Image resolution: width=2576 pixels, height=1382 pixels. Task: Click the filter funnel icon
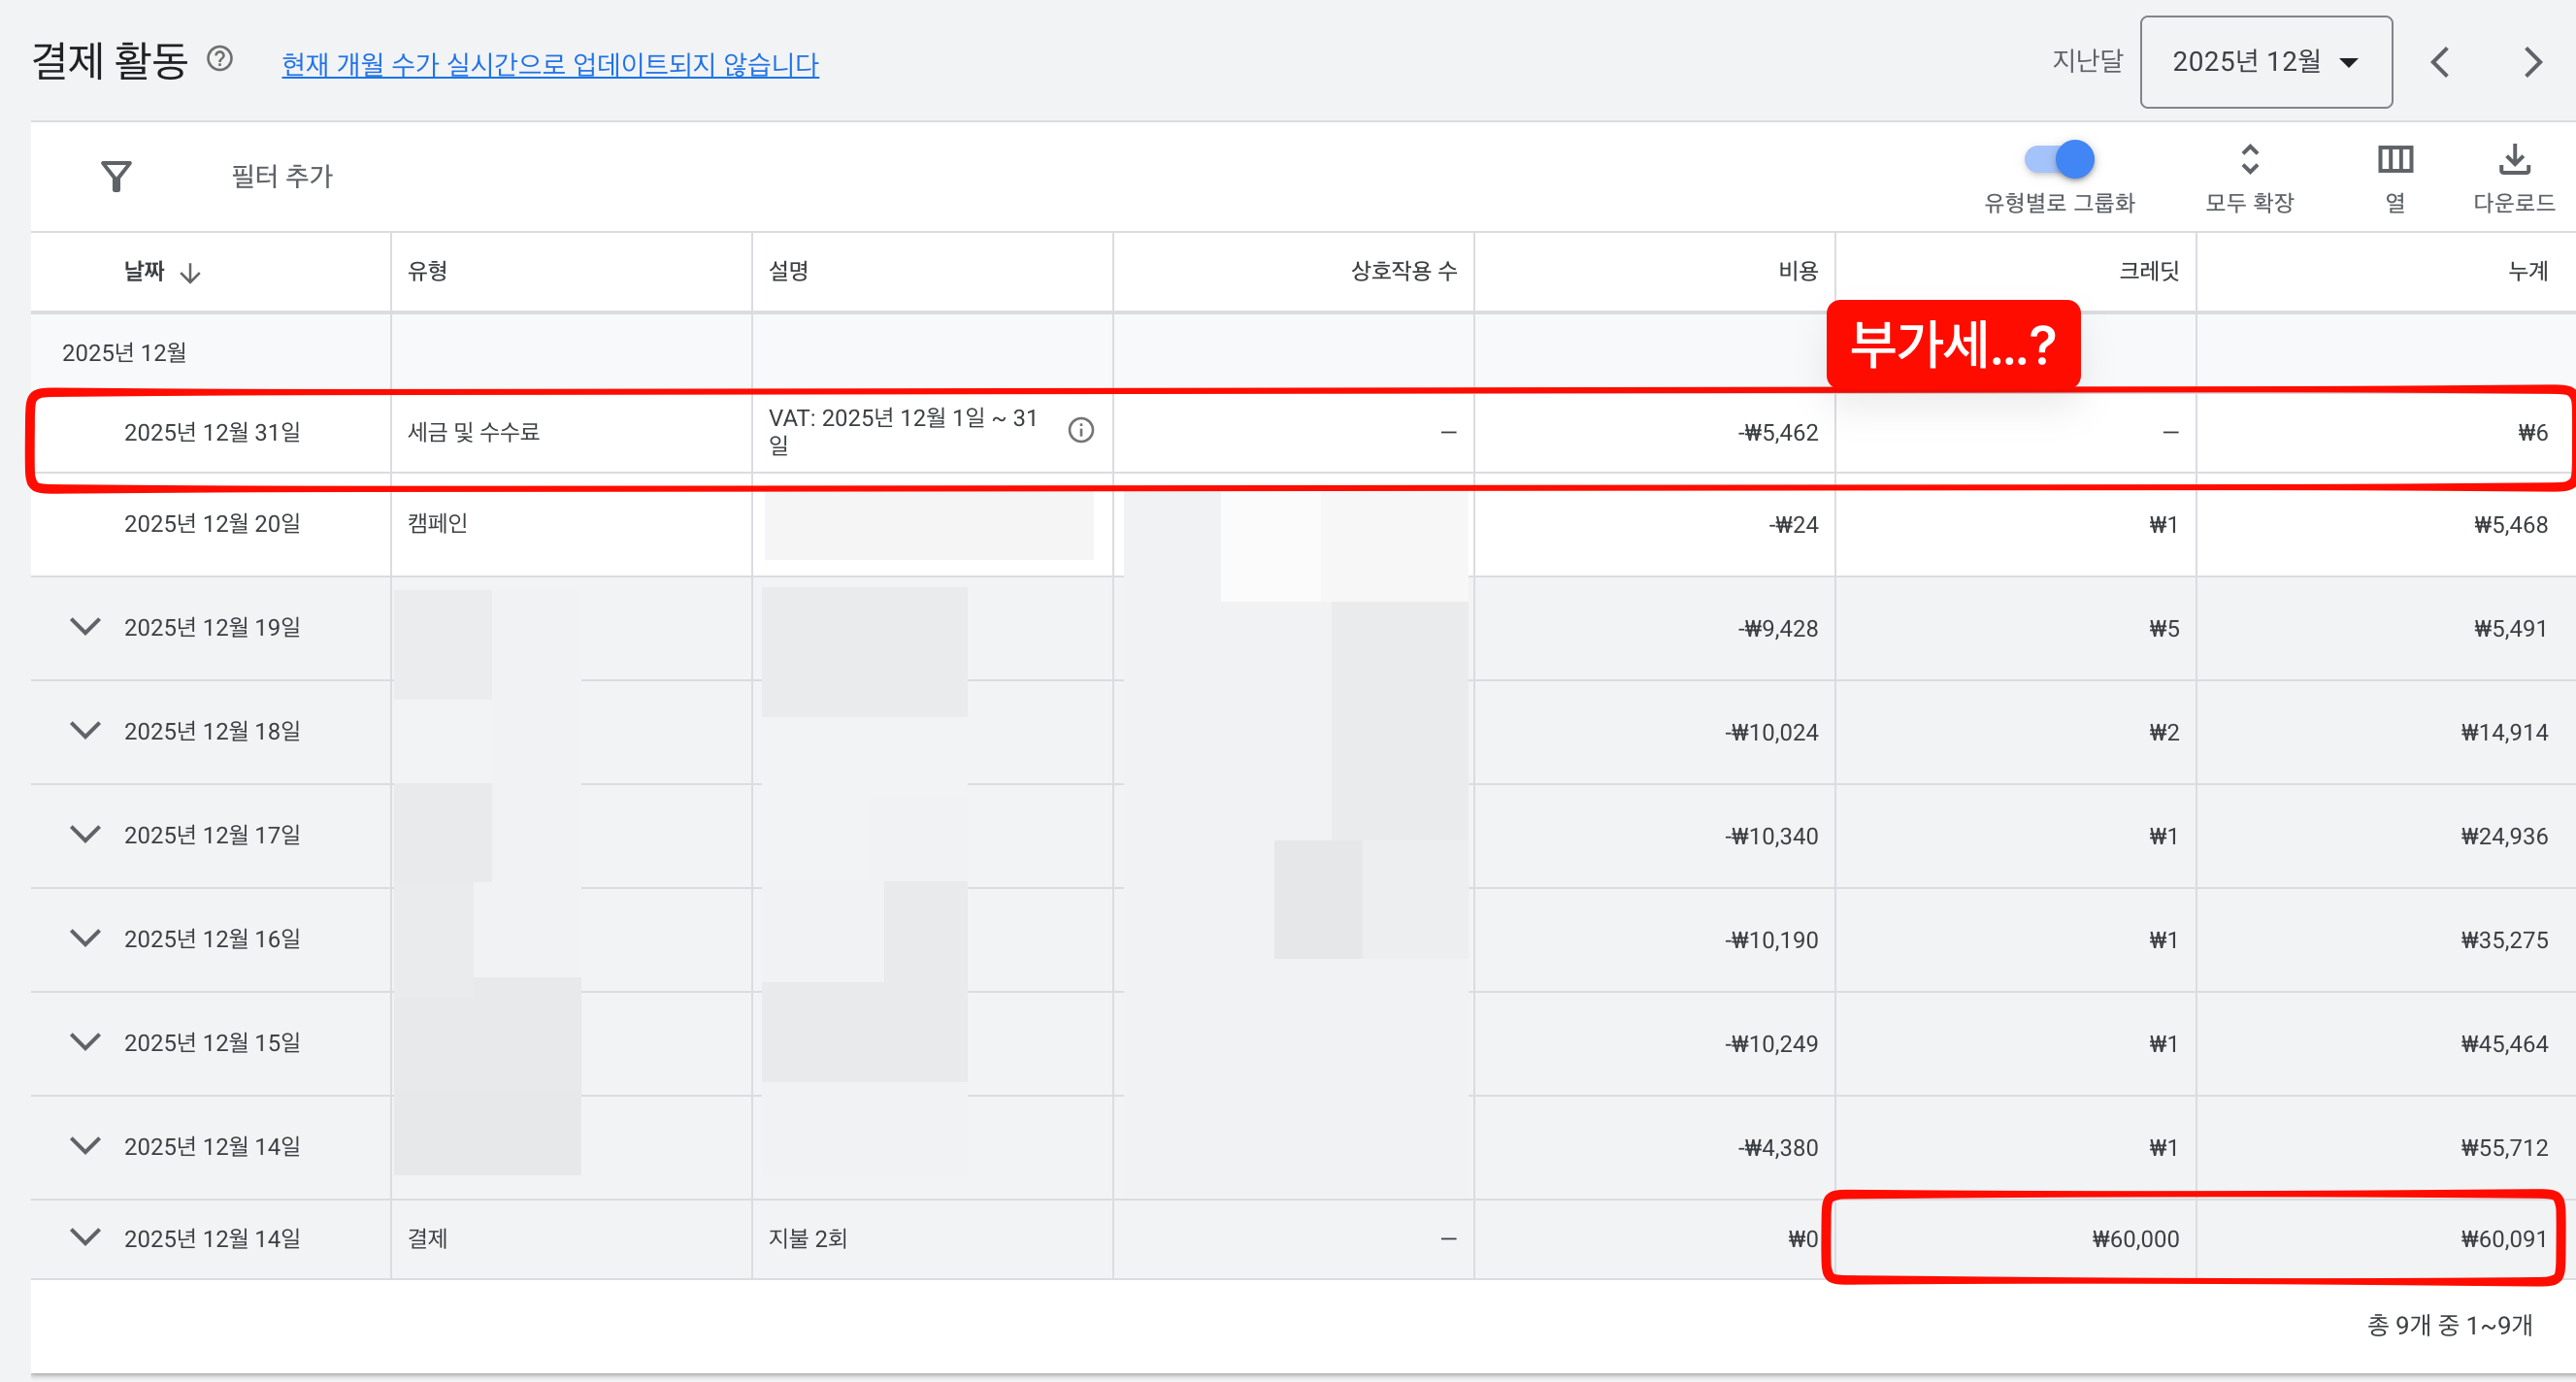pos(116,177)
